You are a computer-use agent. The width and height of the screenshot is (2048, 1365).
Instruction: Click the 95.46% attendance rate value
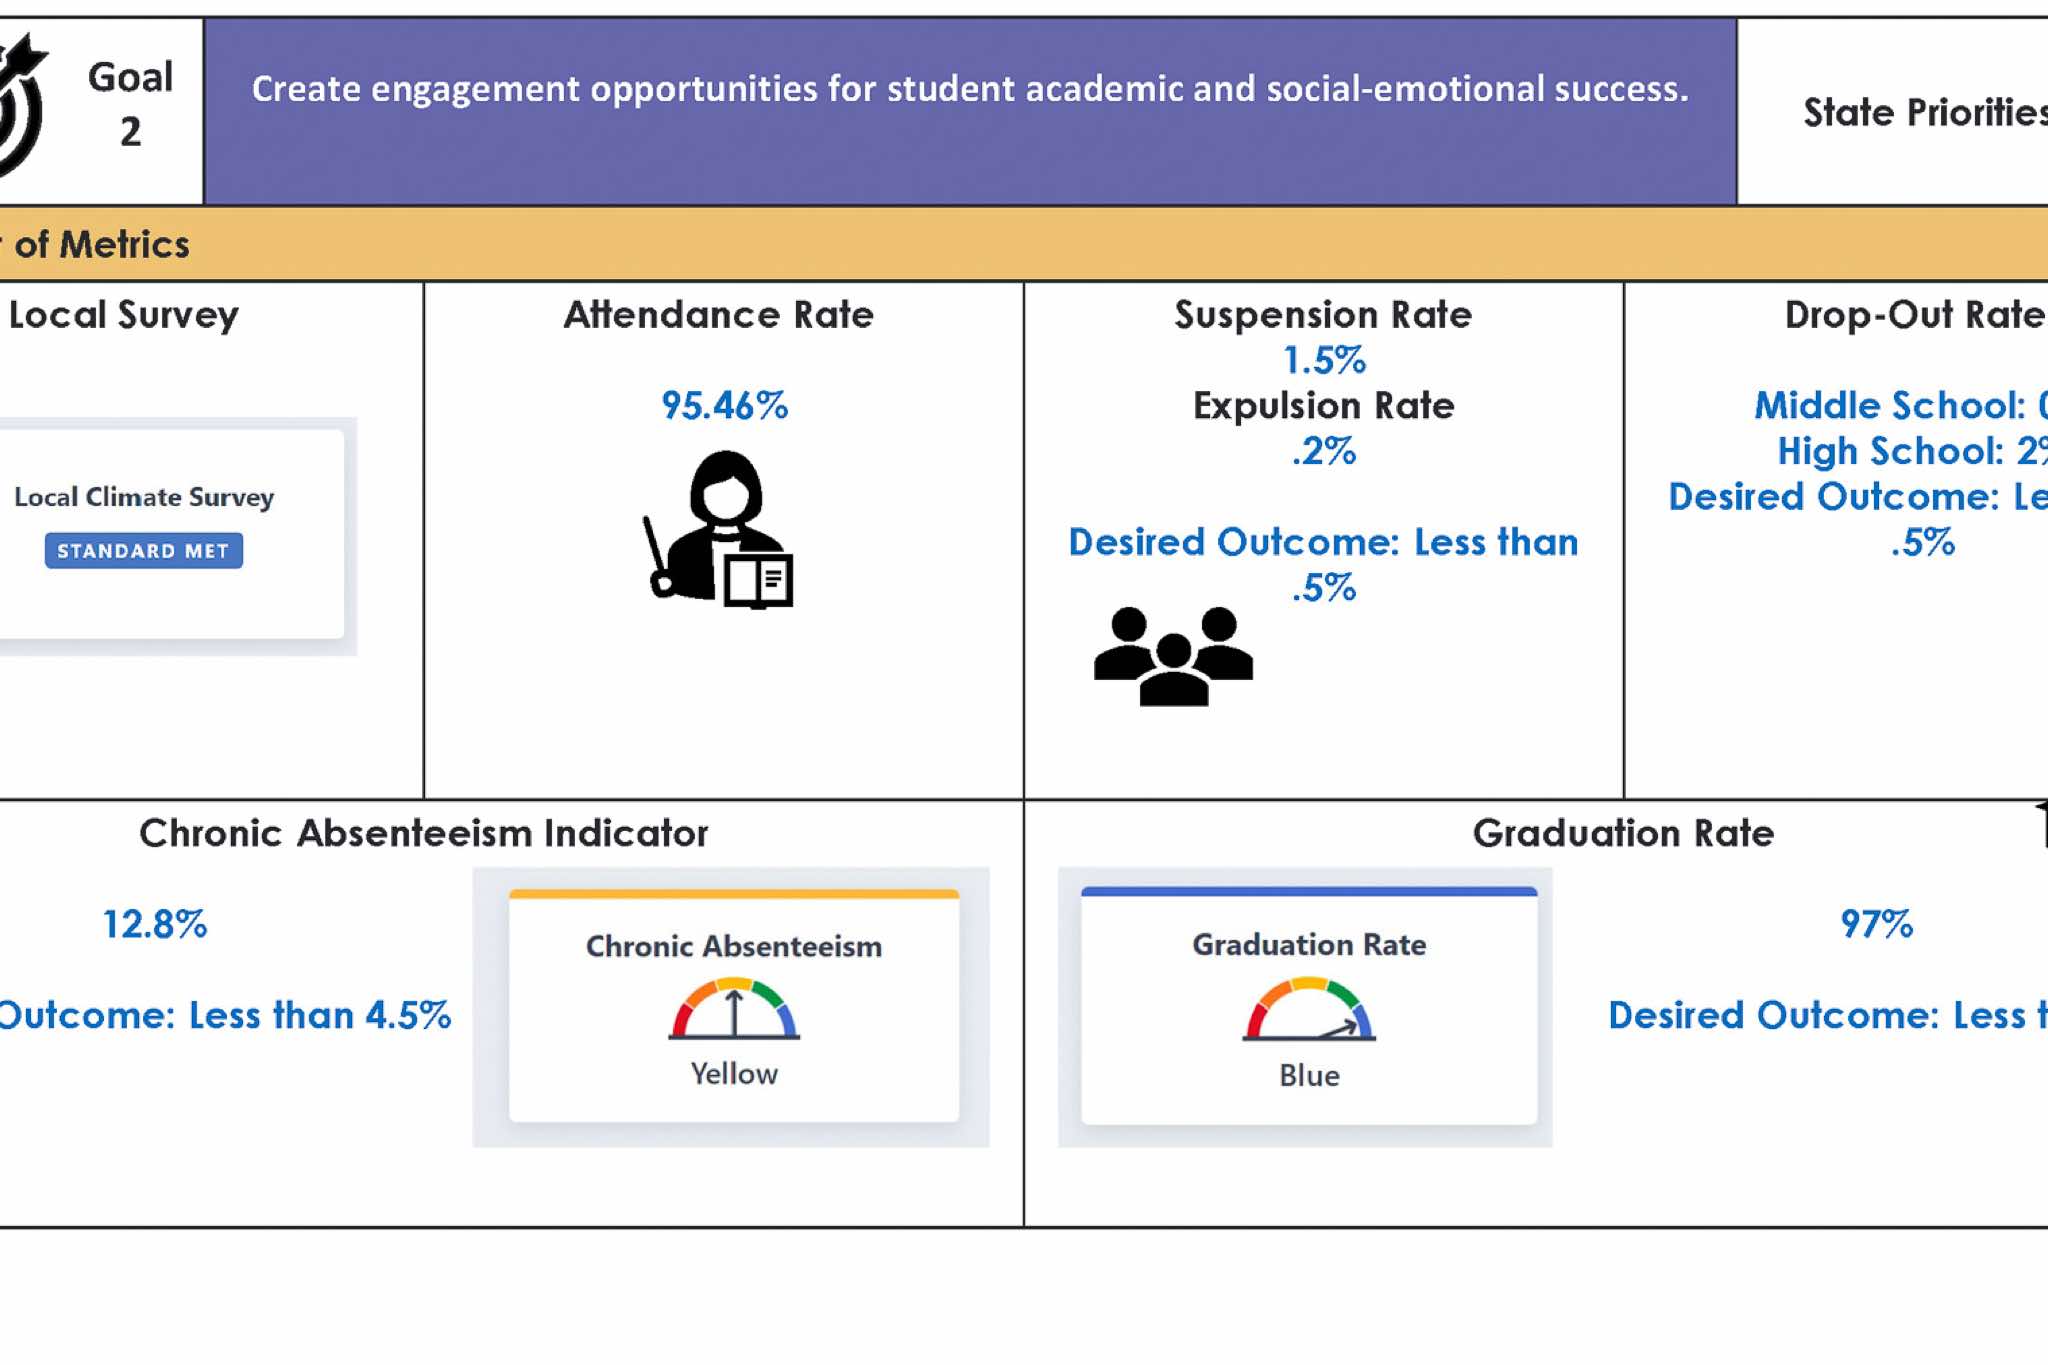coord(725,405)
